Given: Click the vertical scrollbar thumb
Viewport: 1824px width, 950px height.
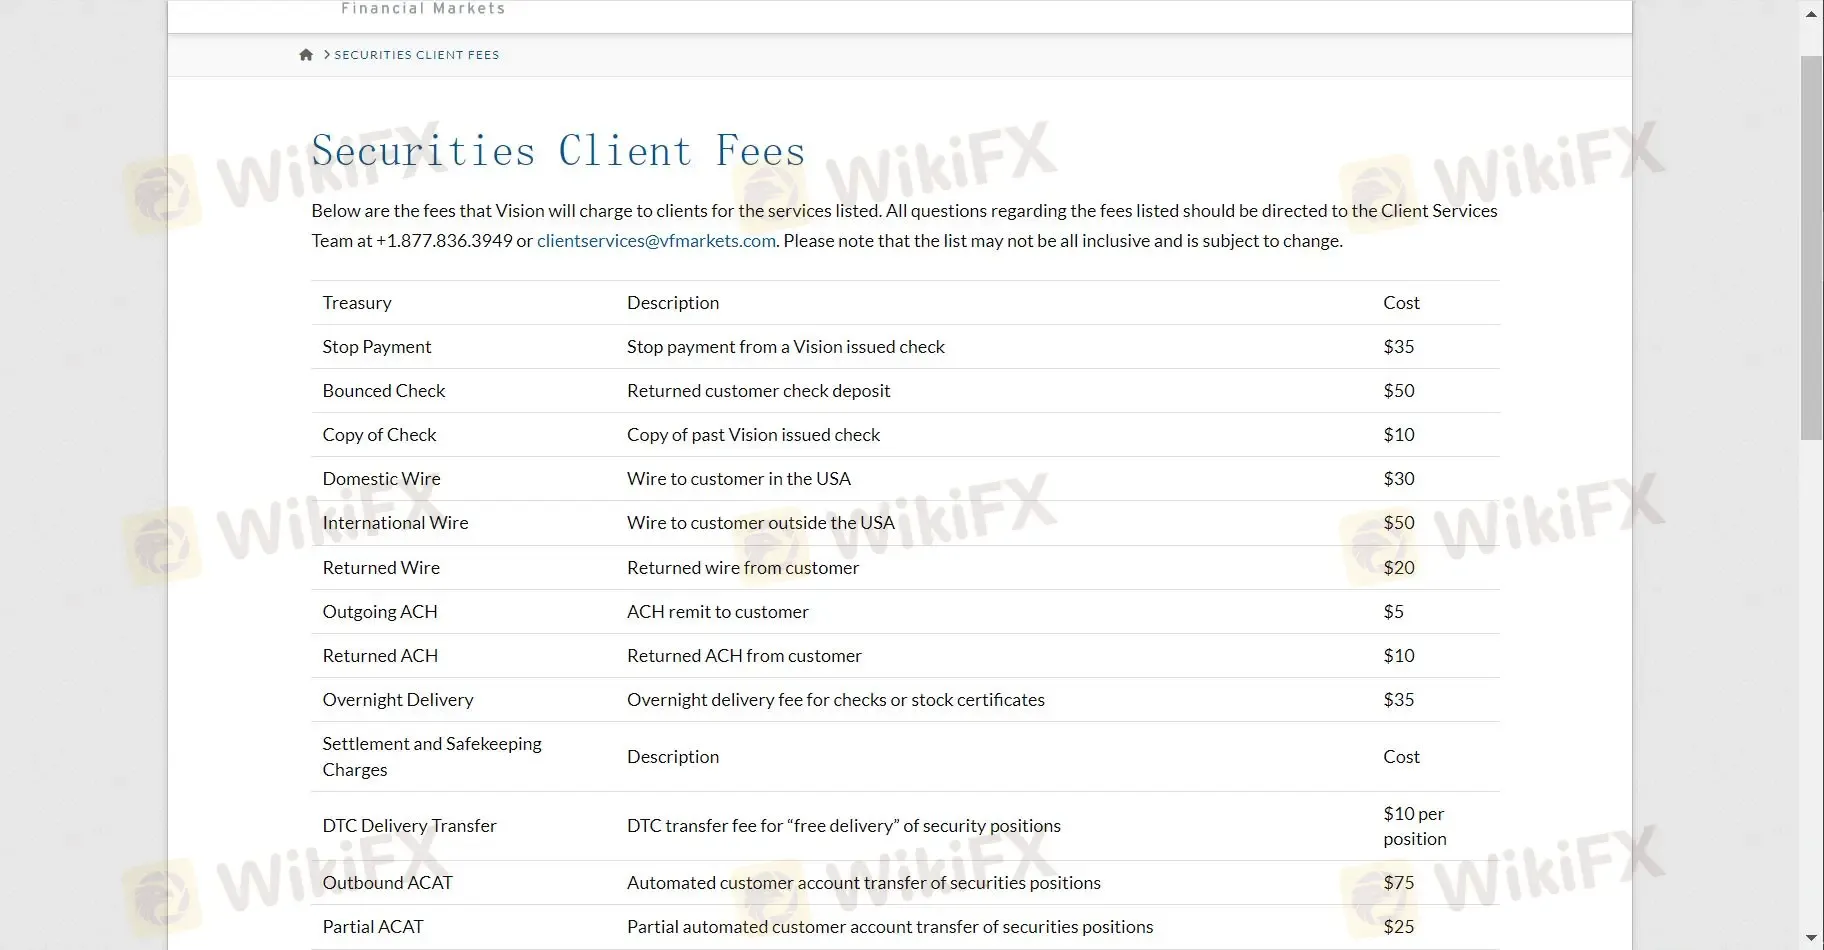Looking at the screenshot, I should pyautogui.click(x=1811, y=248).
